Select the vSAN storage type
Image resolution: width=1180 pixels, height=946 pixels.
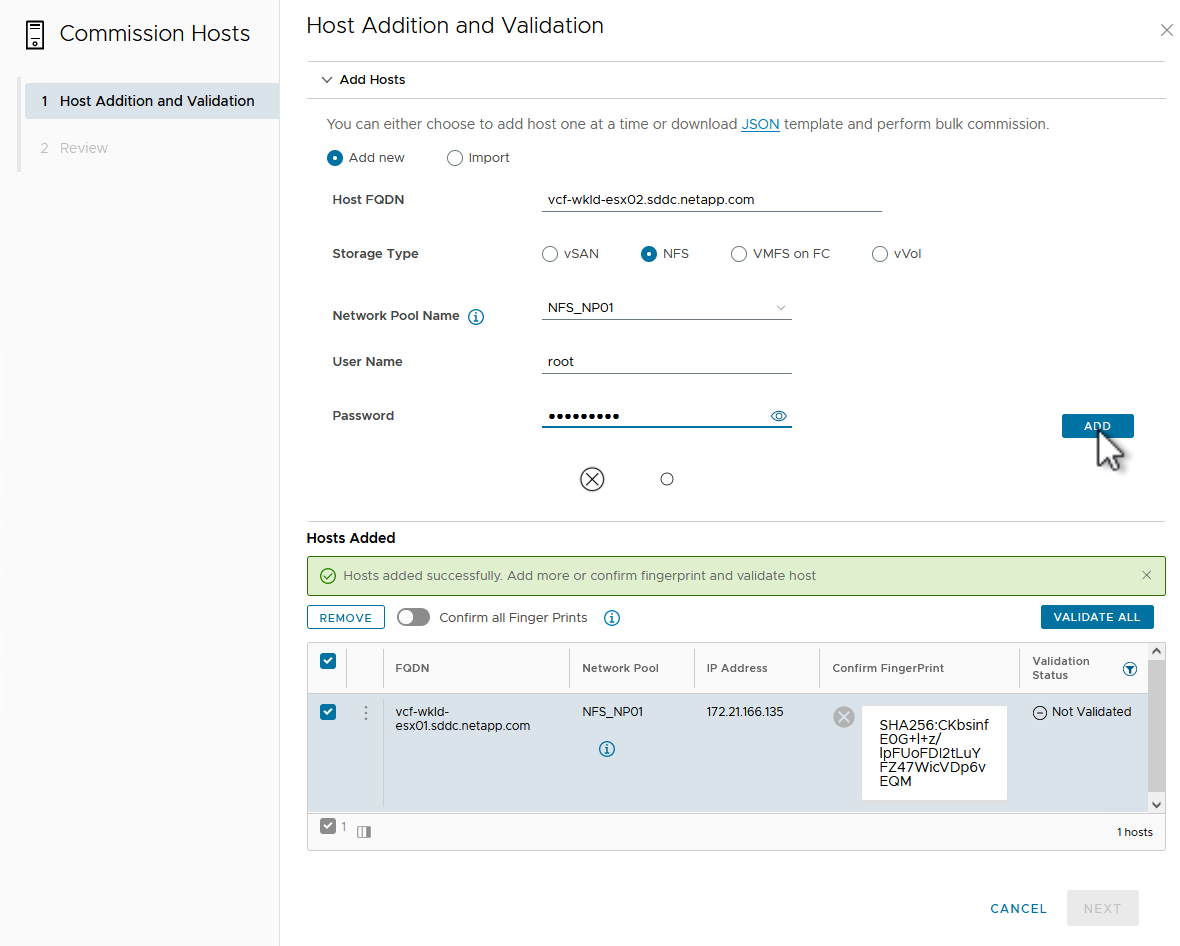(x=550, y=254)
